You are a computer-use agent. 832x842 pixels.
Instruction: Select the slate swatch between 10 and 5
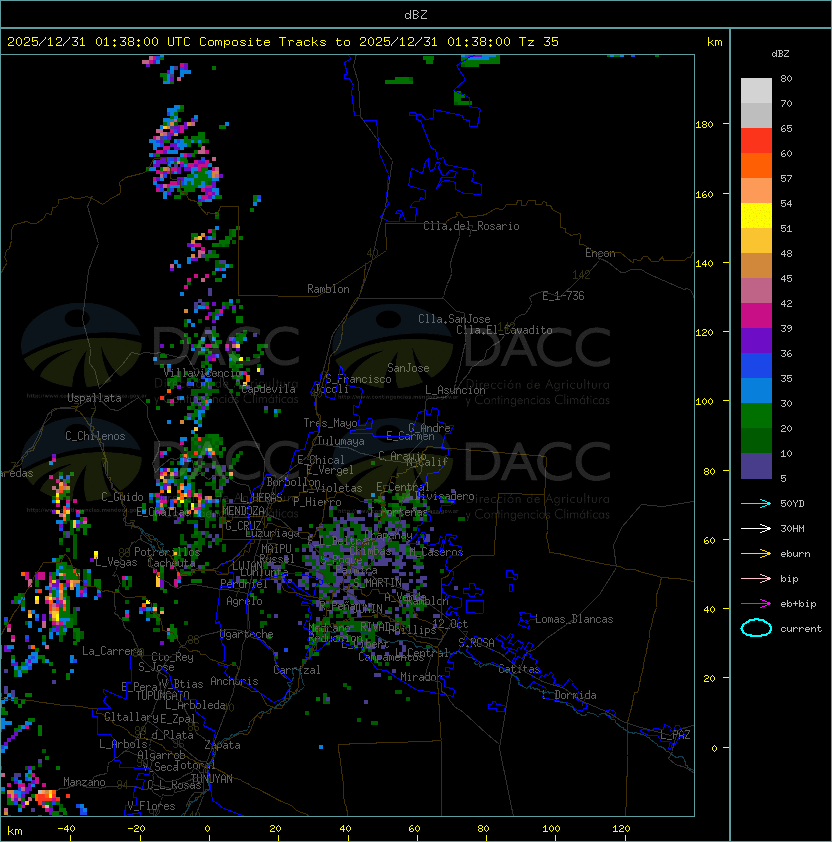click(x=756, y=466)
